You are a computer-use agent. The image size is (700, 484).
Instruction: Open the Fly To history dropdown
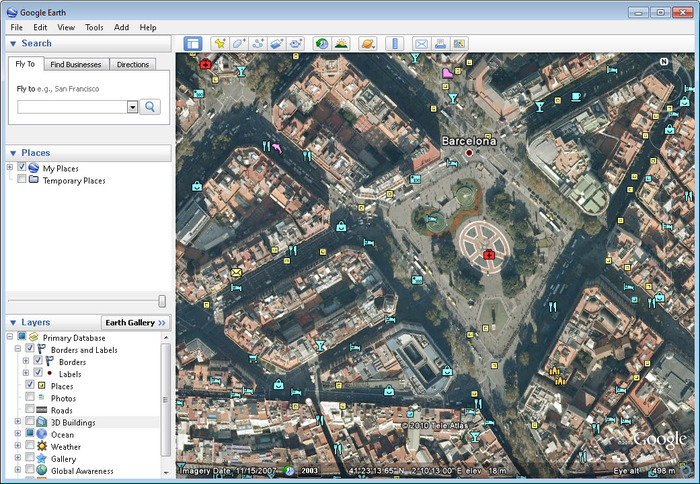coord(132,107)
